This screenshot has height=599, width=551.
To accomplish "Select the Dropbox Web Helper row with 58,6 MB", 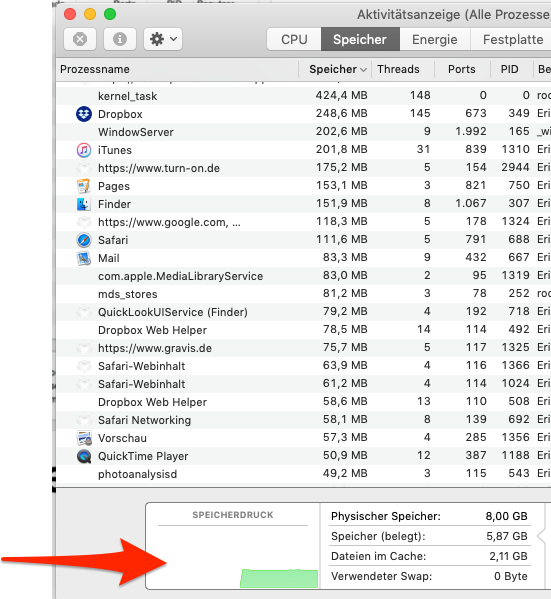I will [x=303, y=402].
